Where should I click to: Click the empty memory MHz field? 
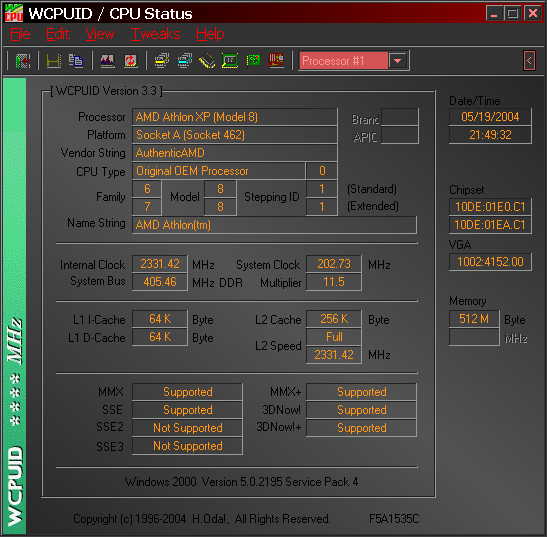click(474, 337)
